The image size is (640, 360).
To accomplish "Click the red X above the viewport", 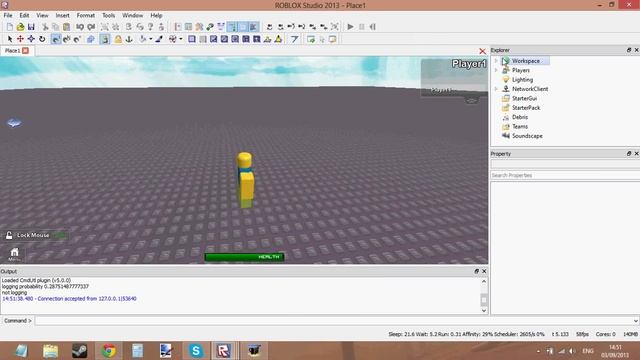I will point(482,51).
